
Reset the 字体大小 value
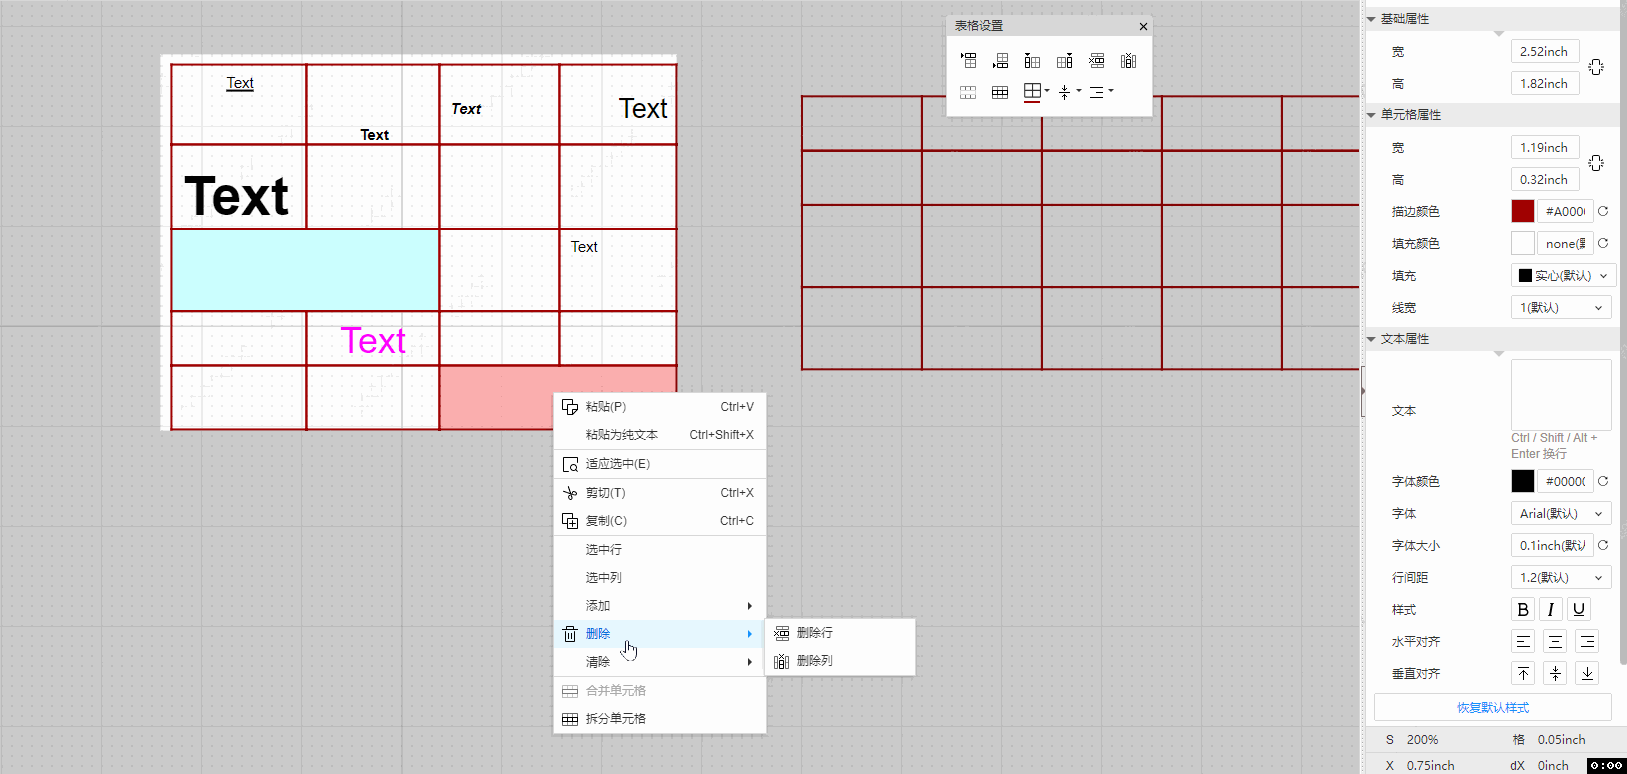click(x=1603, y=545)
